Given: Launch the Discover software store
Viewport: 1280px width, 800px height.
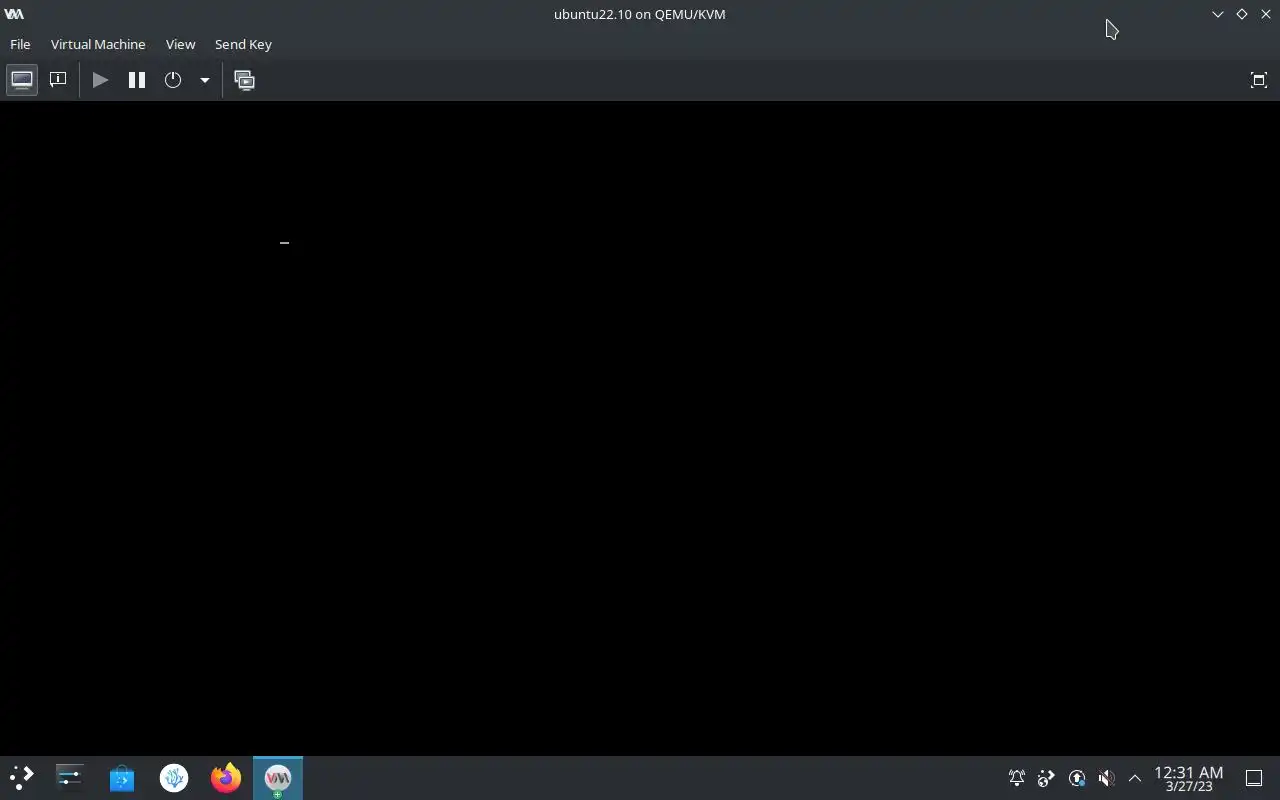Looking at the screenshot, I should pyautogui.click(x=122, y=778).
